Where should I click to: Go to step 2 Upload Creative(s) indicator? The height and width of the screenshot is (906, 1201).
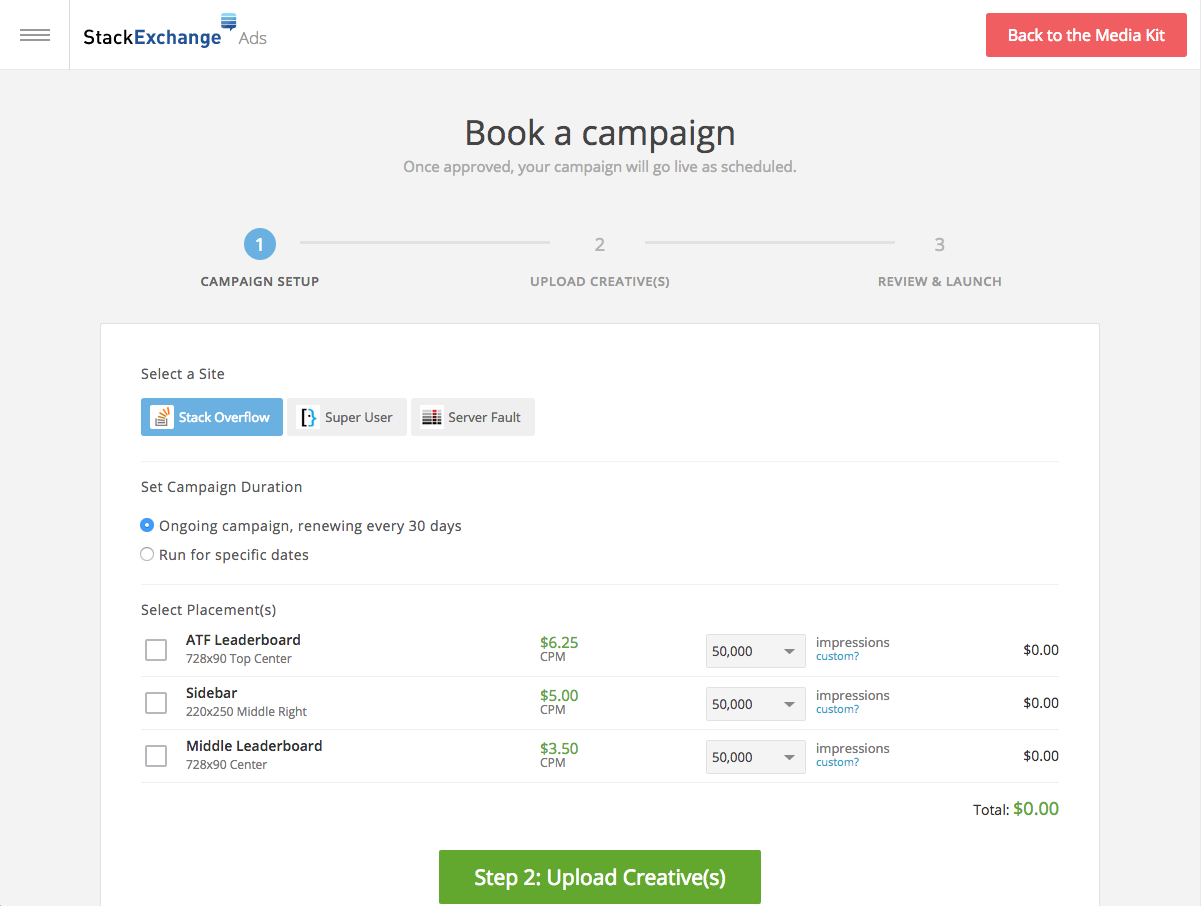(x=600, y=260)
